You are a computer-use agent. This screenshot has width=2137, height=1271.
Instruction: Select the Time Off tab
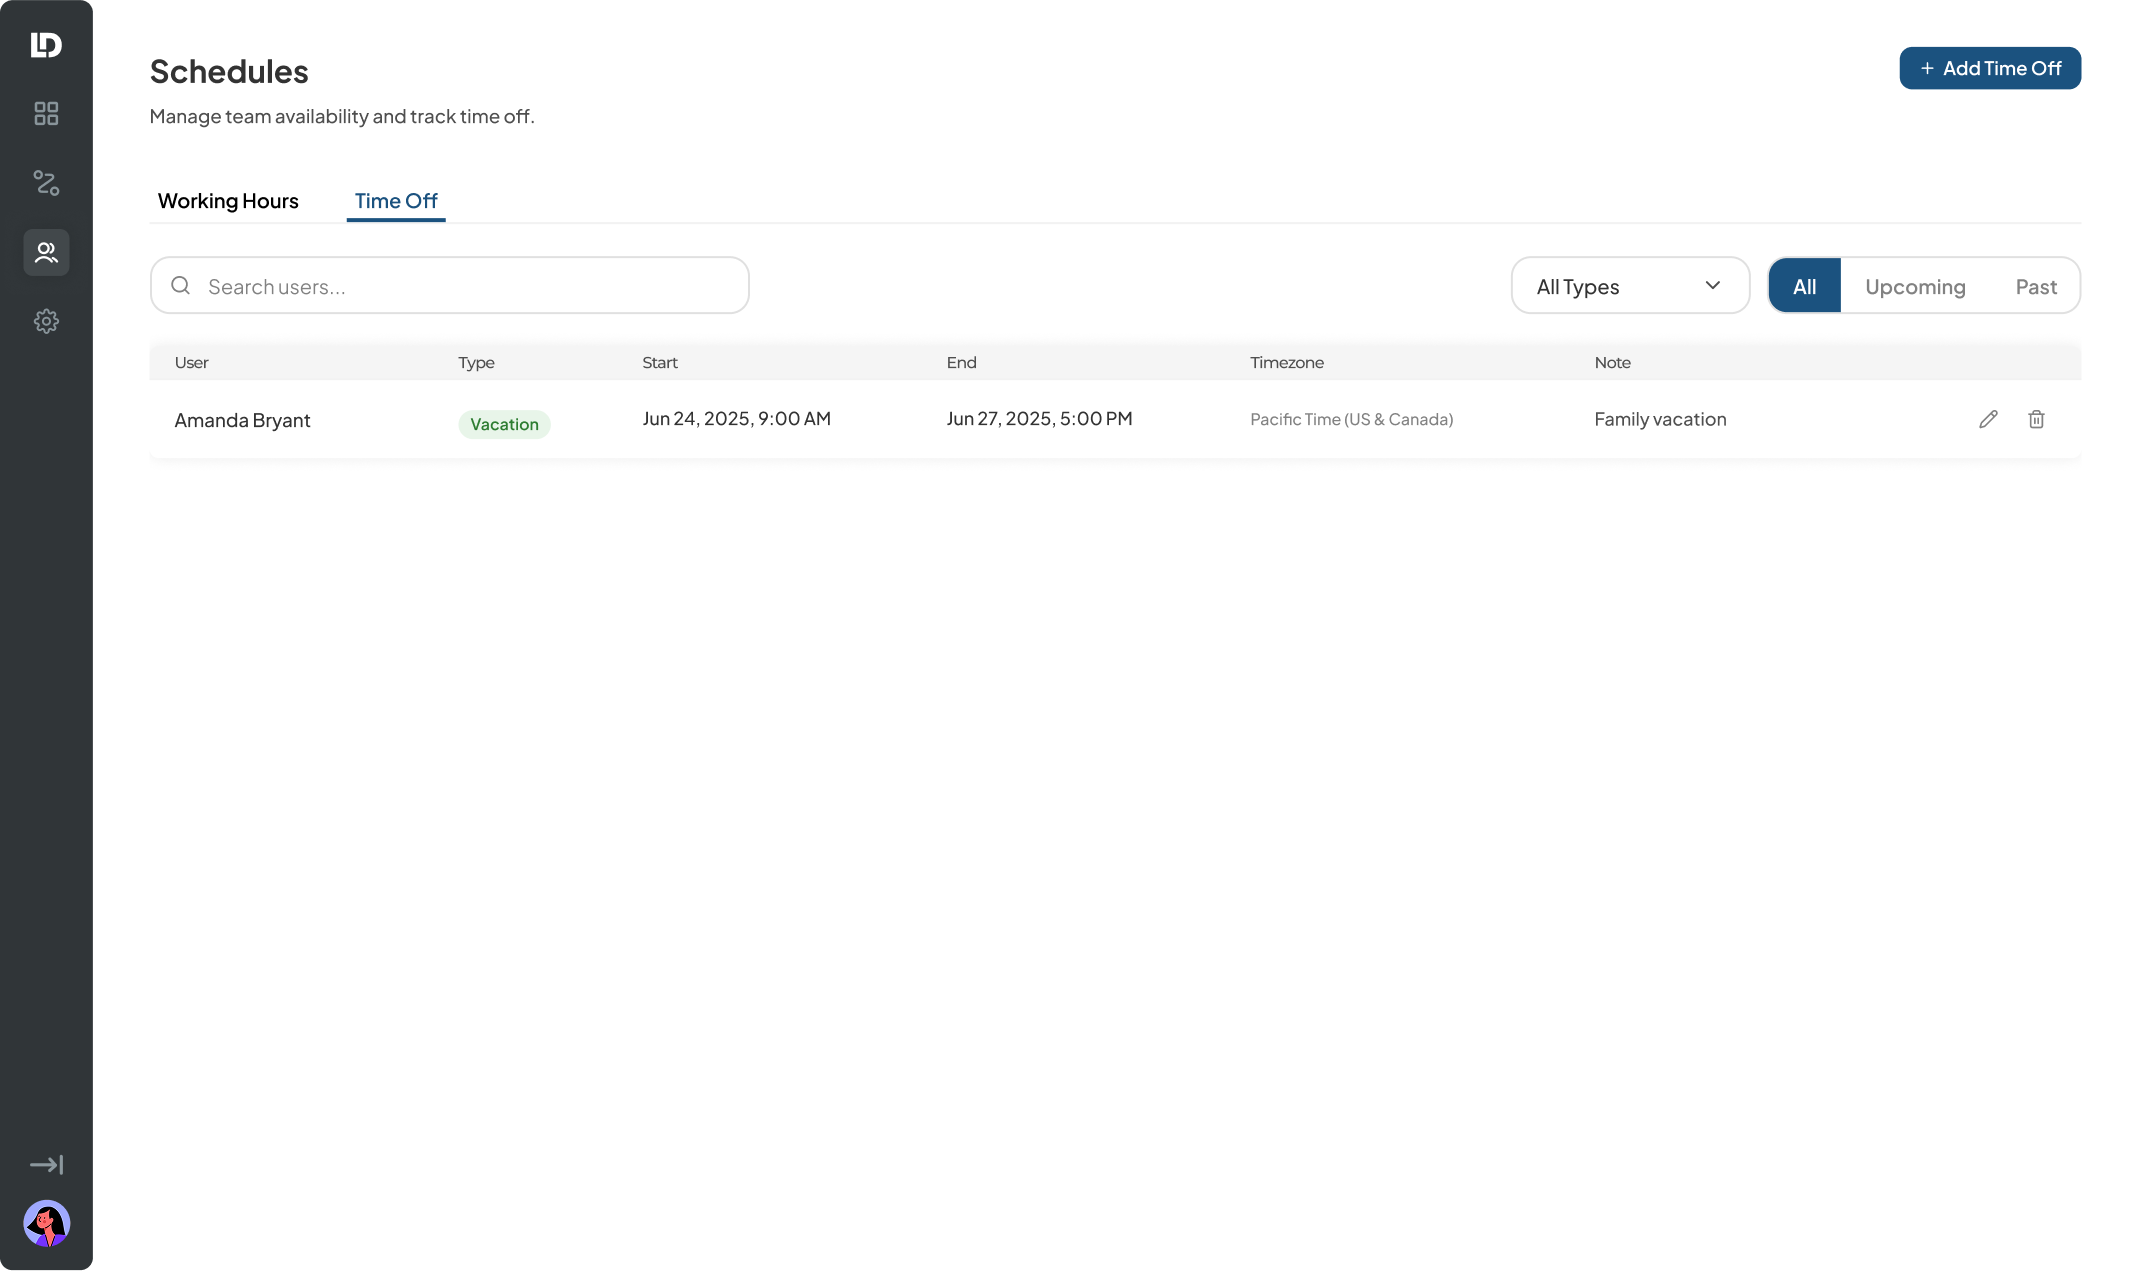[396, 201]
